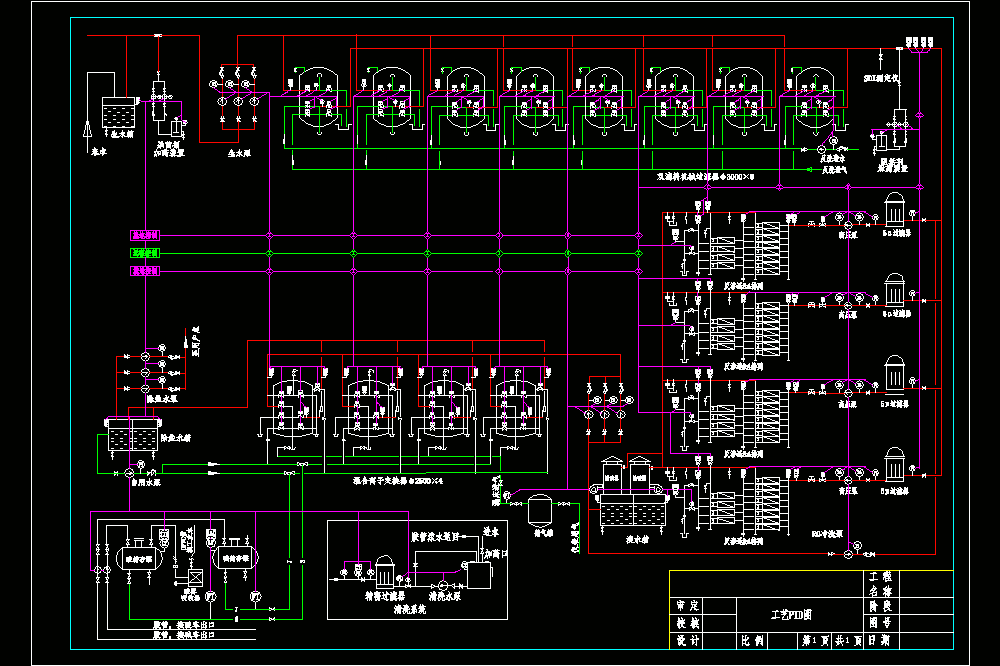Select the 清洗系统 label text
The width and height of the screenshot is (1000, 666).
[409, 609]
